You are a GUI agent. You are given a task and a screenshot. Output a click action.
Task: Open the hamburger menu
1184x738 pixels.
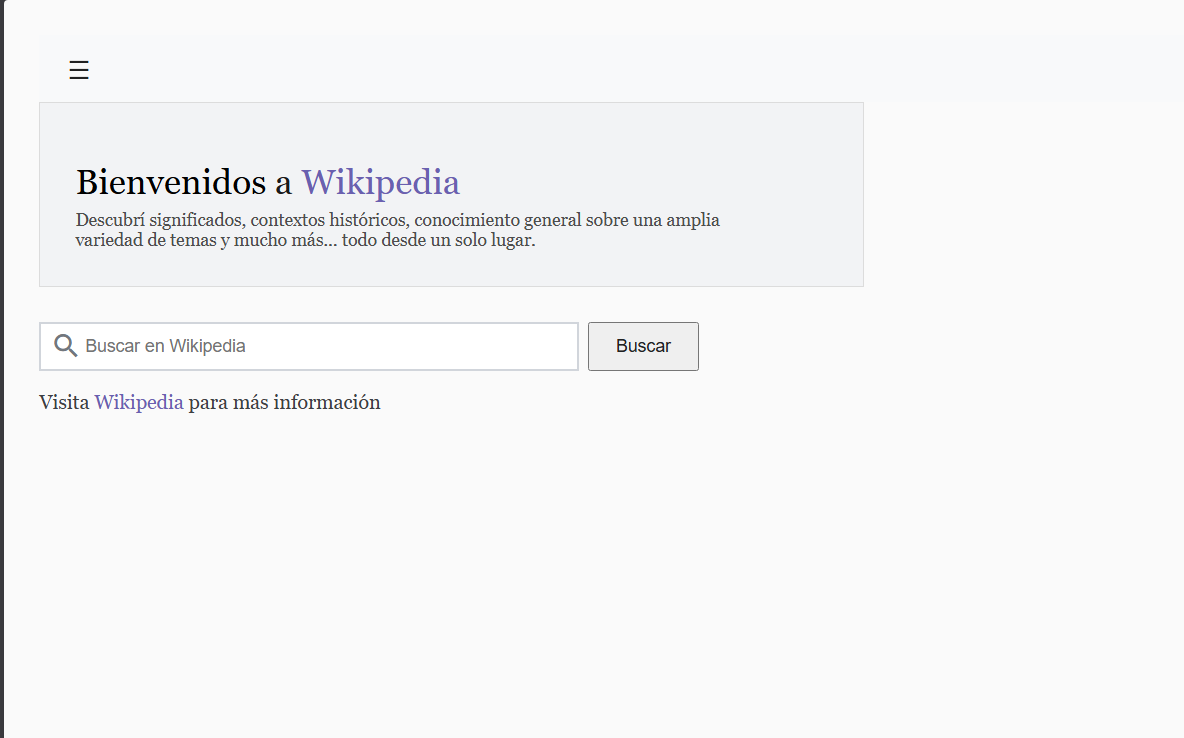tap(79, 70)
